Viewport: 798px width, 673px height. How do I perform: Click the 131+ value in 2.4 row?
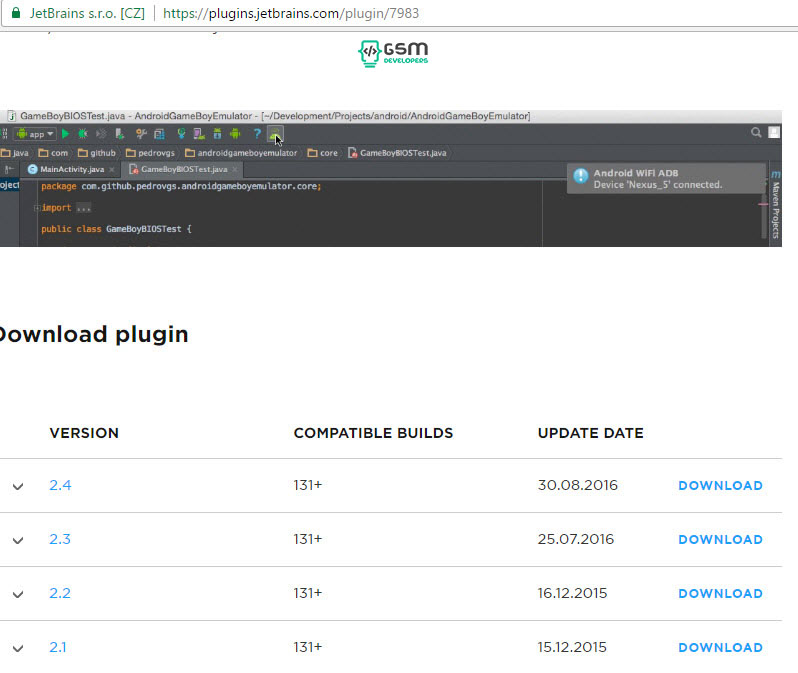click(307, 485)
